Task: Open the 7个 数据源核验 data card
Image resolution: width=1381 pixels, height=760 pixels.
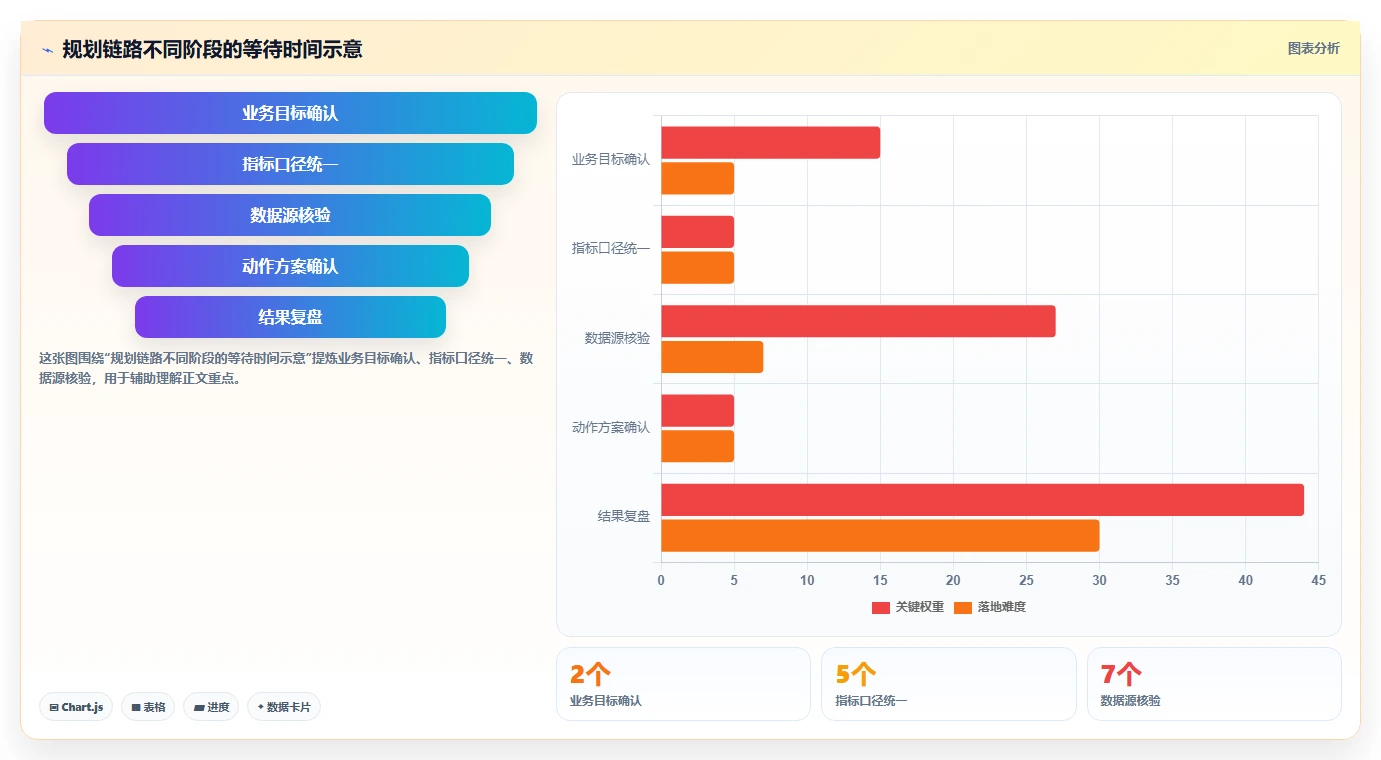Action: 1214,684
